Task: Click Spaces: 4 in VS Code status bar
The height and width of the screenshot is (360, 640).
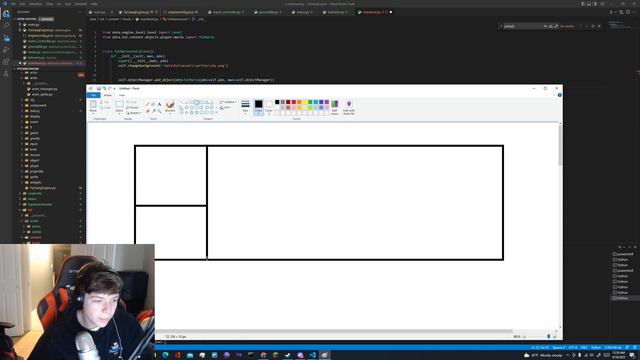Action: (559, 348)
